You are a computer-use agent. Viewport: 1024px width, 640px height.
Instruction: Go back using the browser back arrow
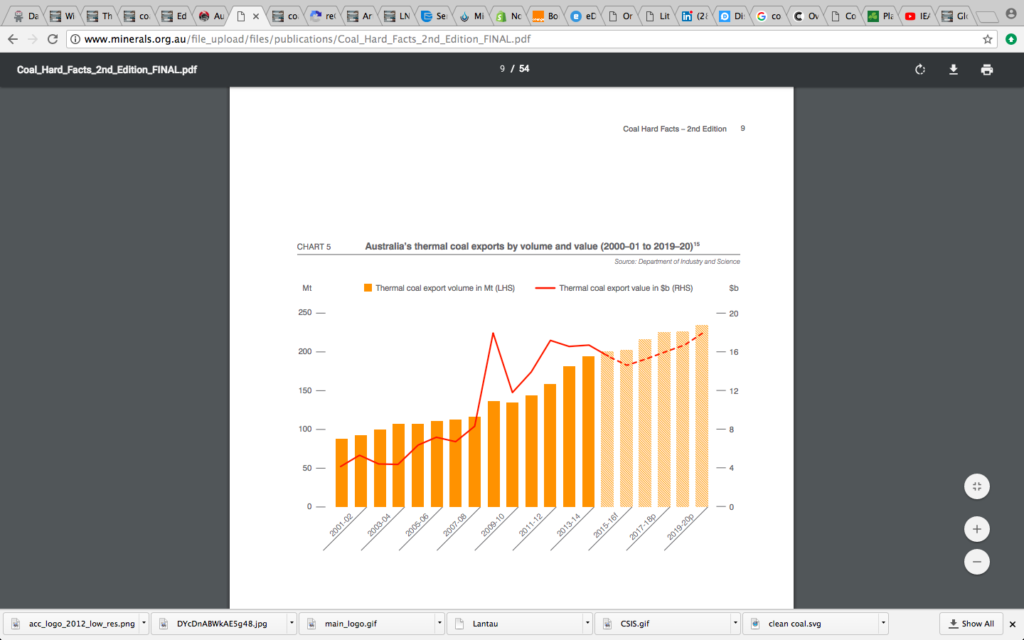coord(13,39)
